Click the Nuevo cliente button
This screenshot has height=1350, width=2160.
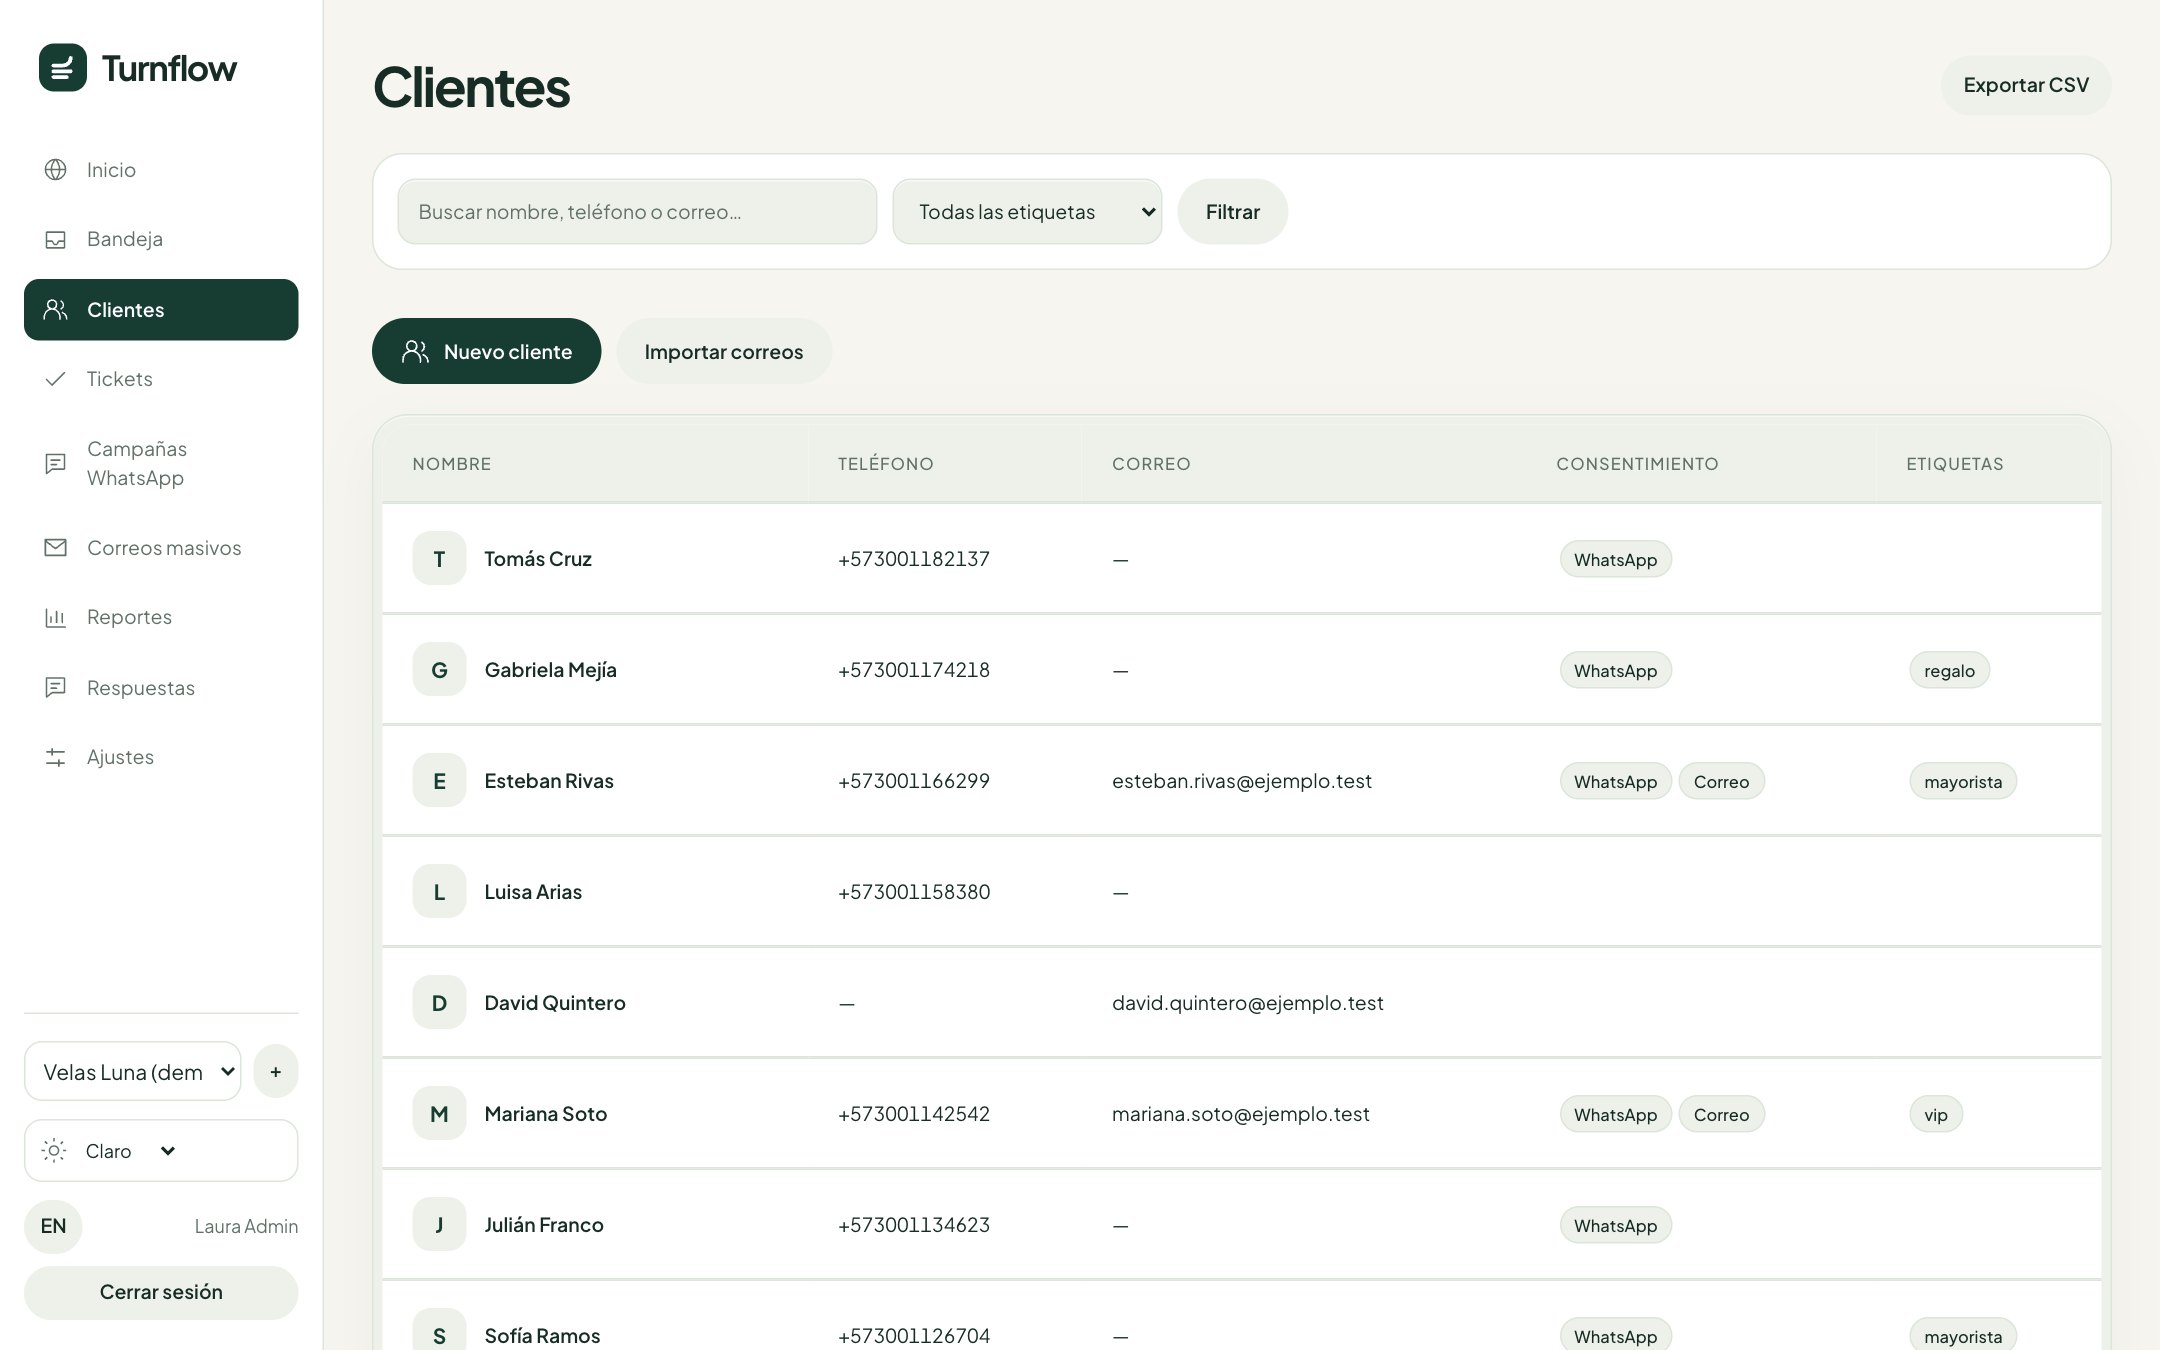(487, 352)
